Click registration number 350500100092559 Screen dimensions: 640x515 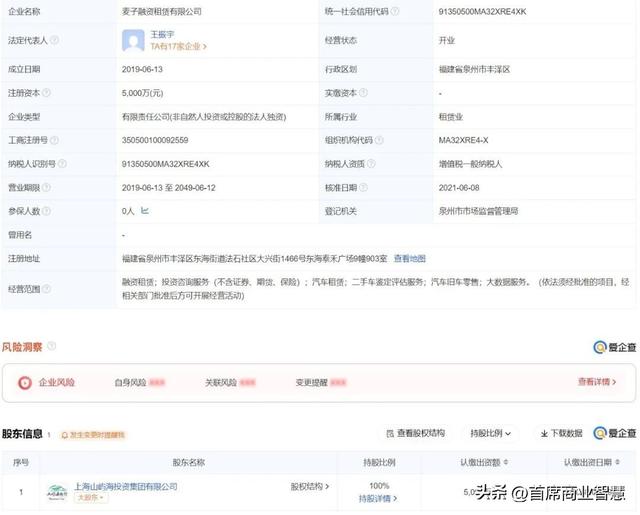(155, 140)
